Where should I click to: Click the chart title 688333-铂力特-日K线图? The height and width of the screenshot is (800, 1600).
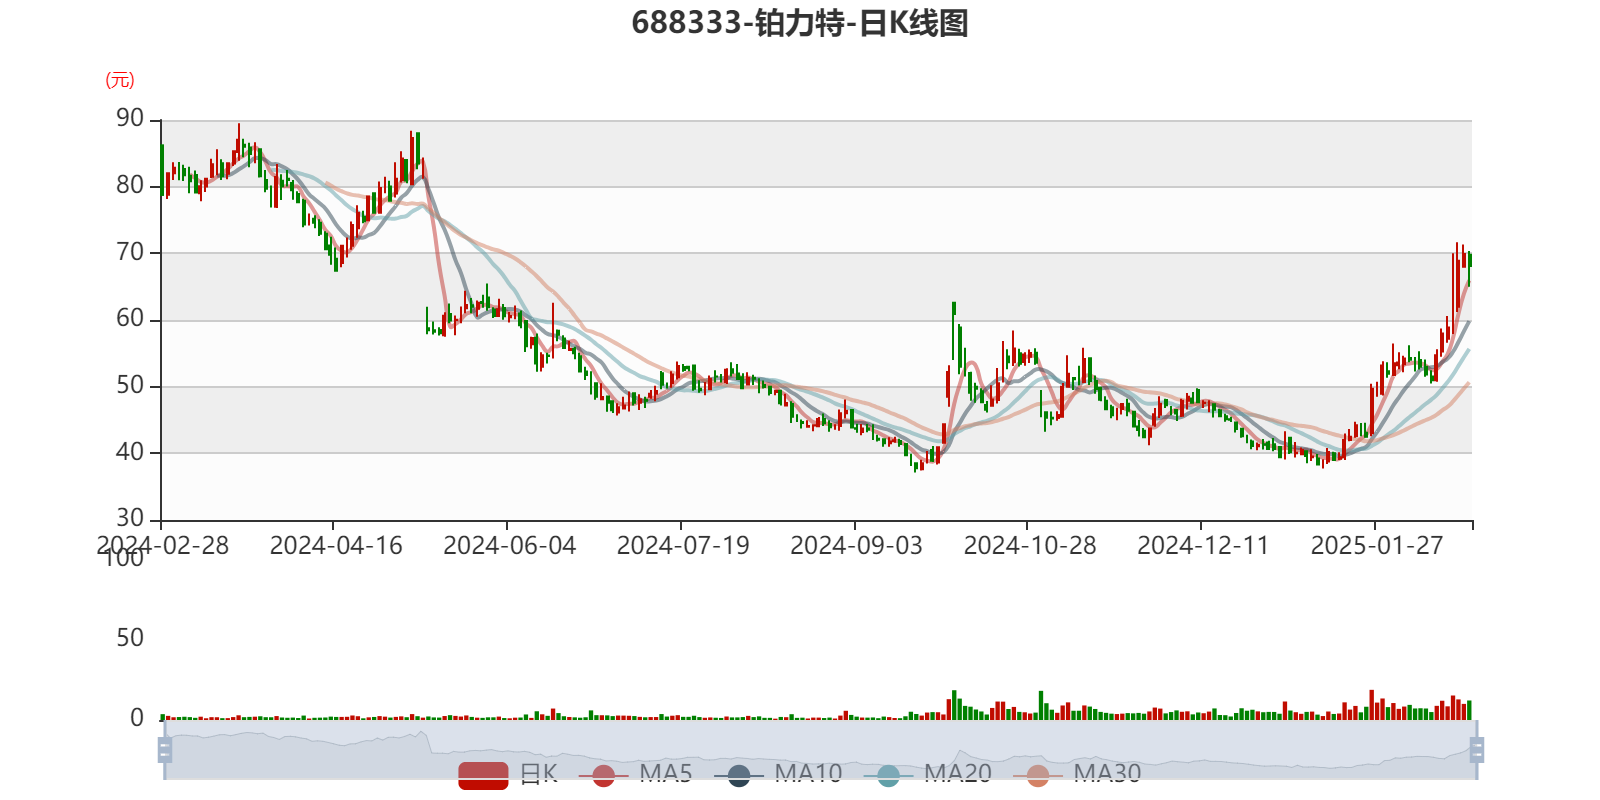[800, 23]
